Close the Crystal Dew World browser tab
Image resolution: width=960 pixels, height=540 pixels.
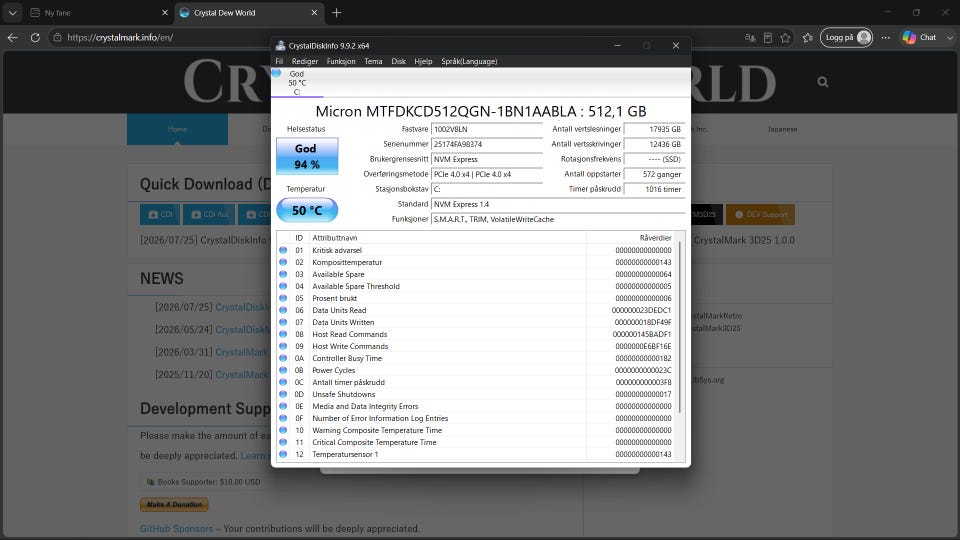coord(314,12)
